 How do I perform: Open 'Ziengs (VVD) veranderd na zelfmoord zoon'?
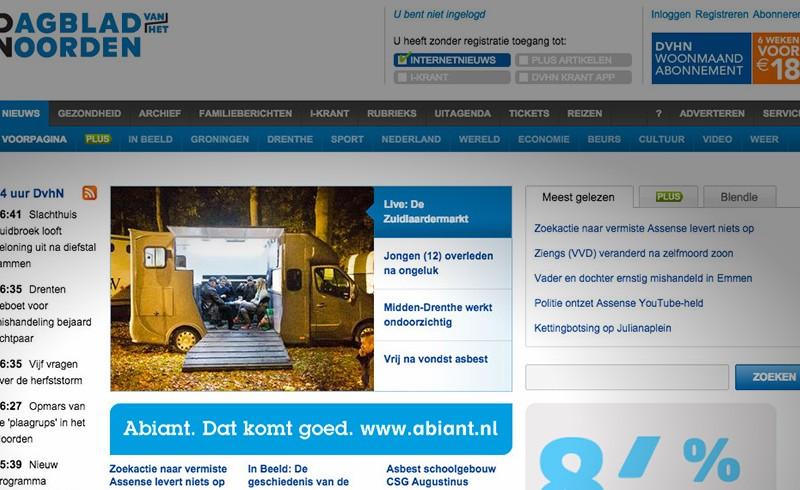click(634, 253)
